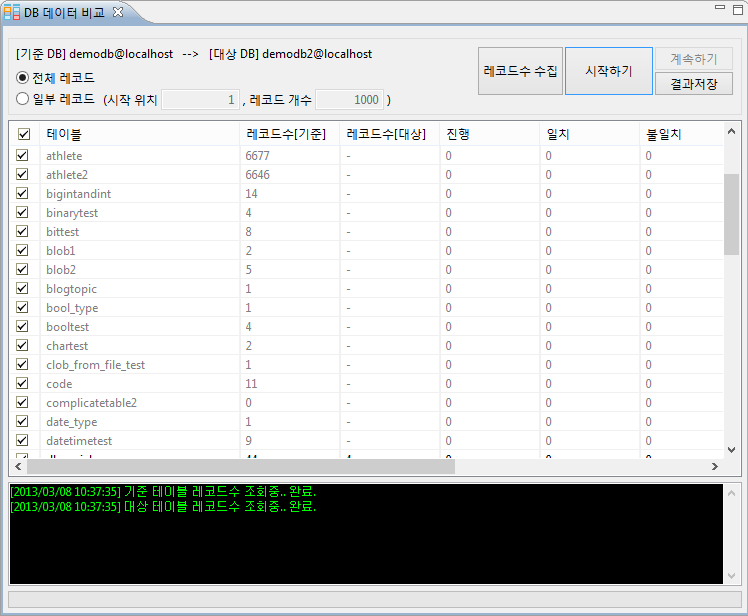This screenshot has height=616, width=748.
Task: Uncheck the blob1 checkbox
Action: [x=22, y=250]
